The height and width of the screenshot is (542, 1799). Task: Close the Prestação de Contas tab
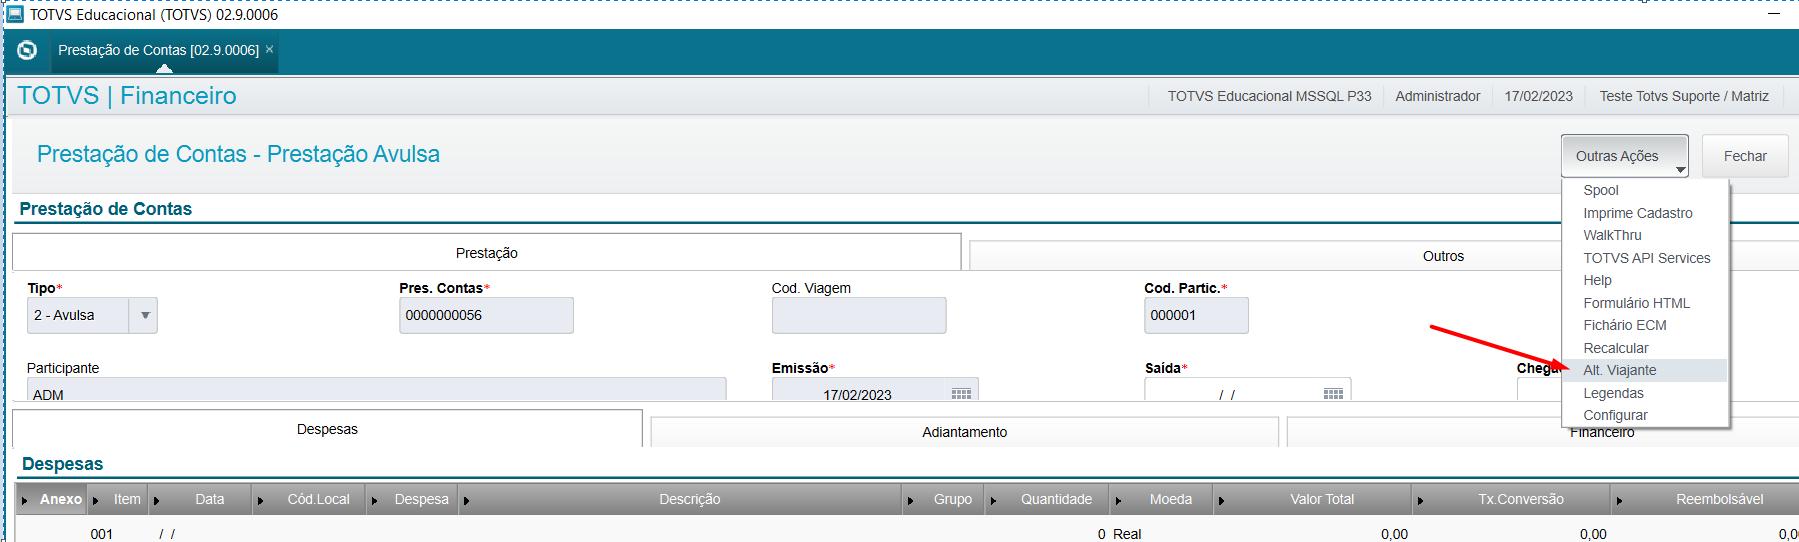click(x=269, y=49)
